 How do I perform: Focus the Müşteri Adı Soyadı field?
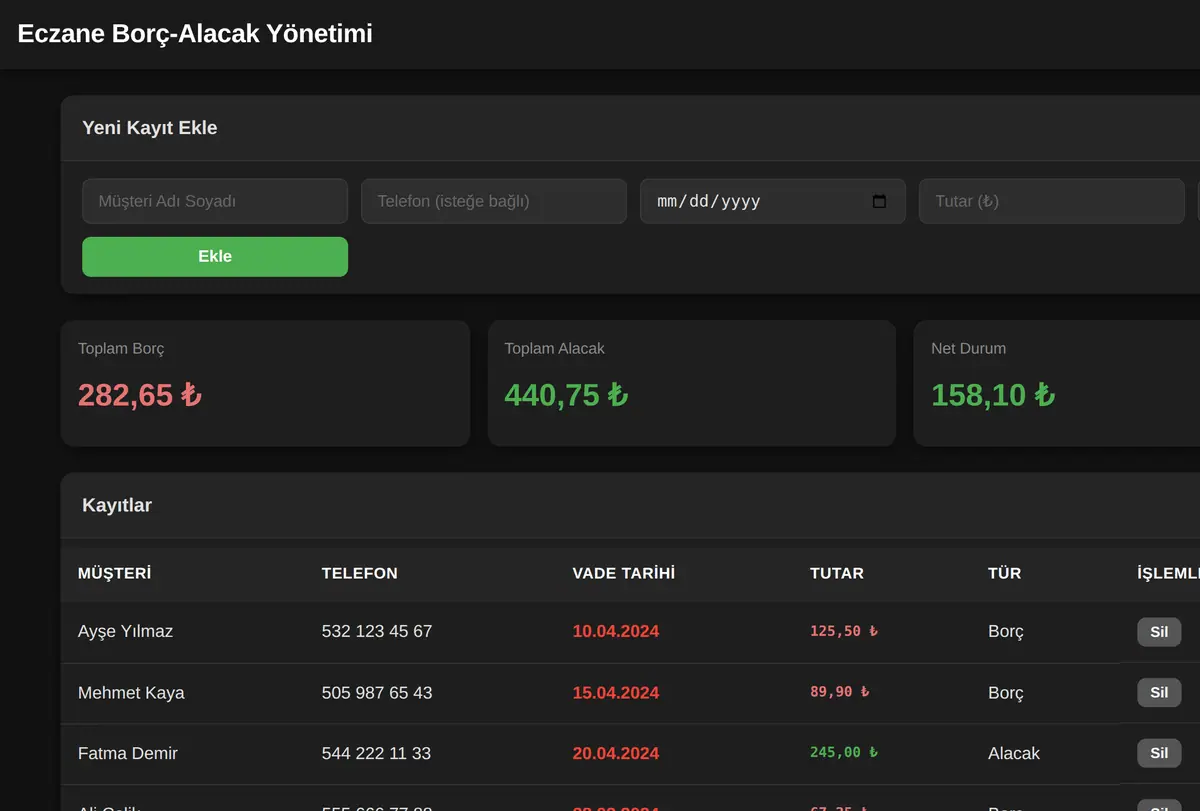click(x=215, y=201)
